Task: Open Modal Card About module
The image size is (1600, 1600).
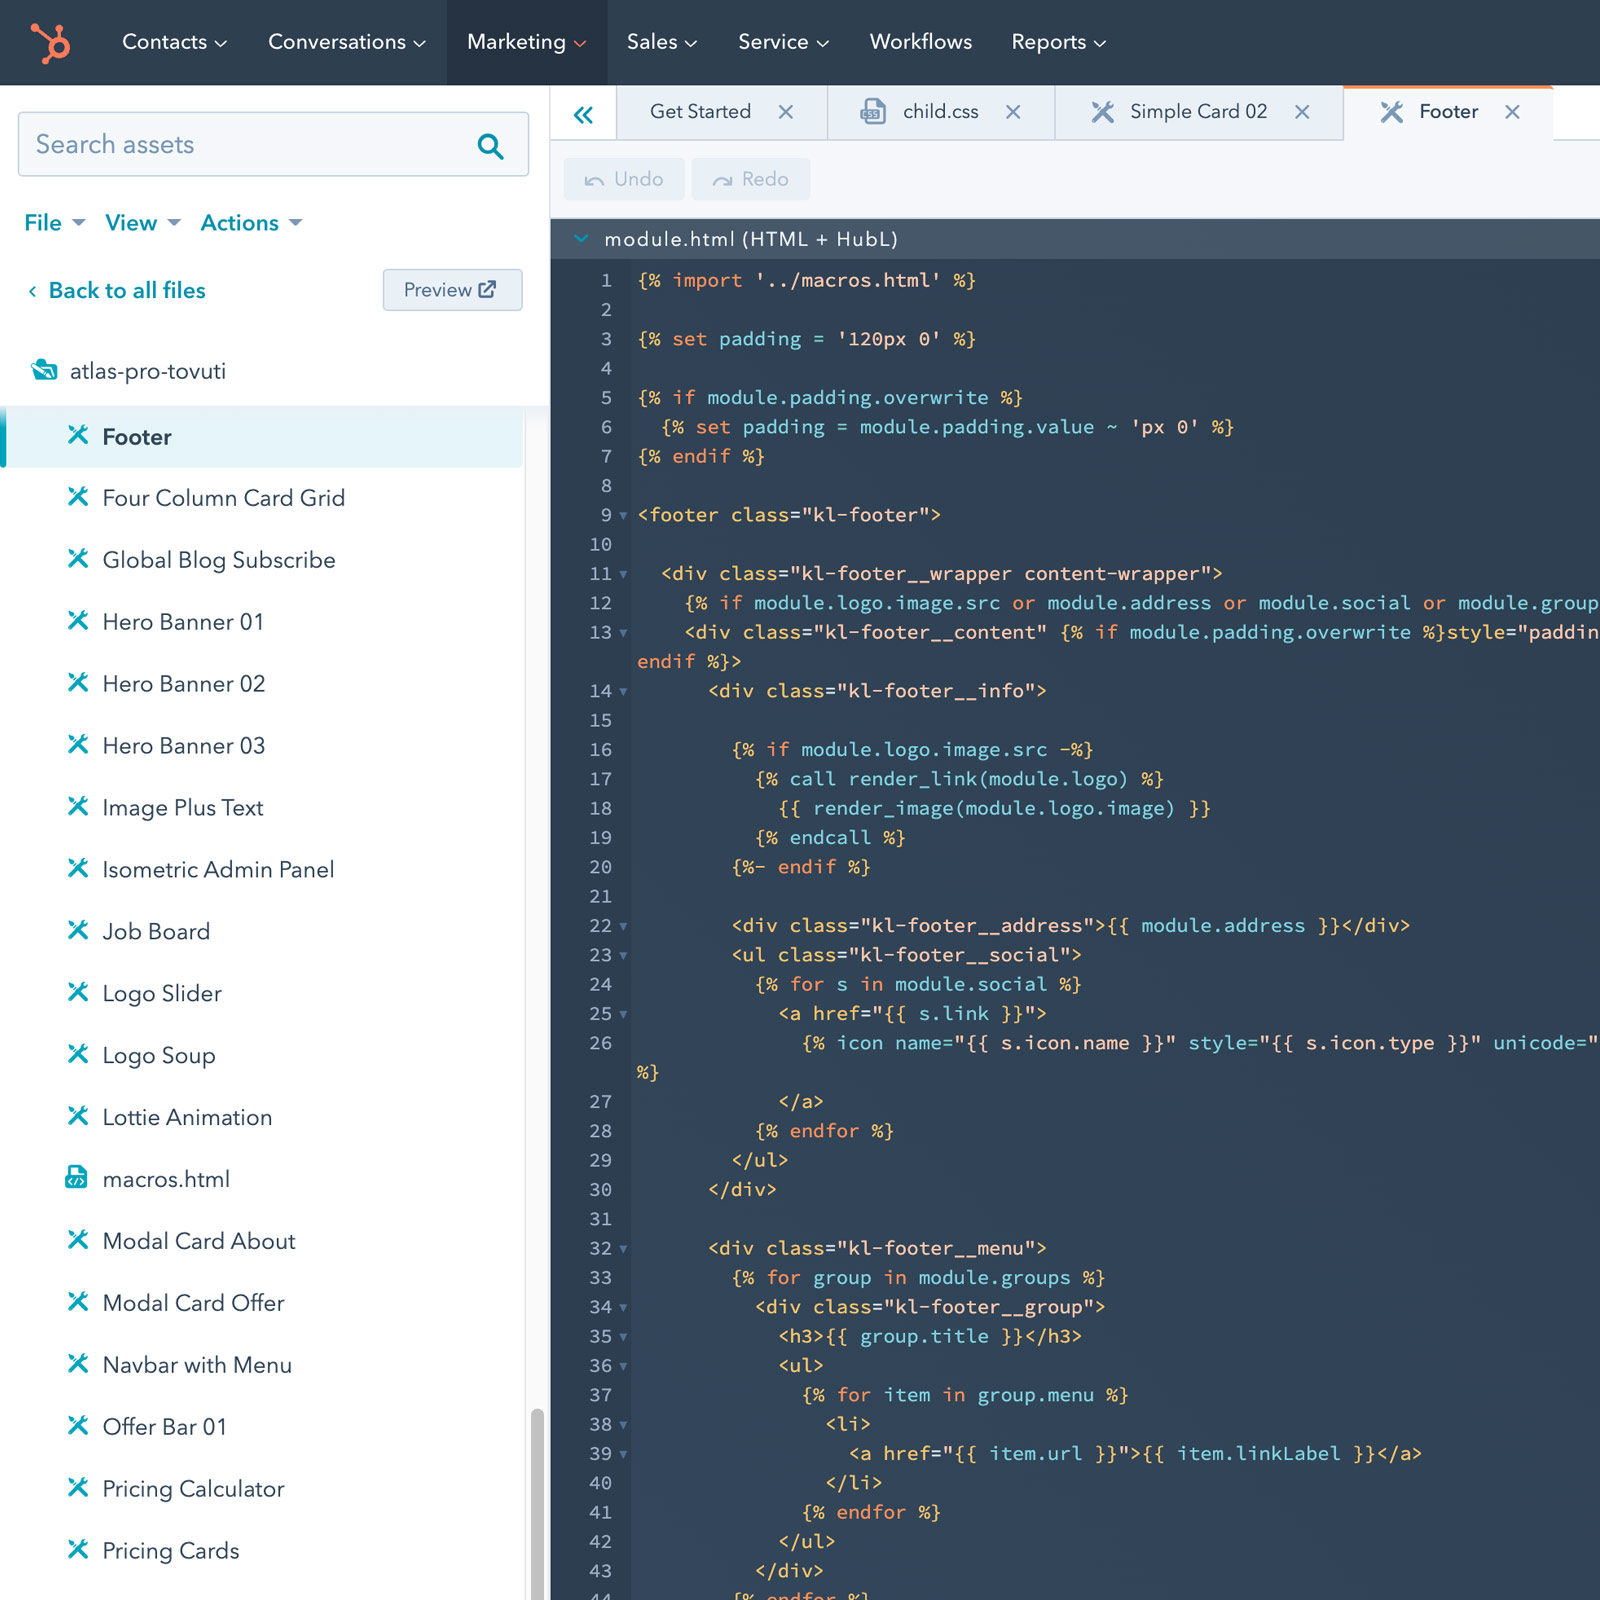Action: [x=199, y=1241]
